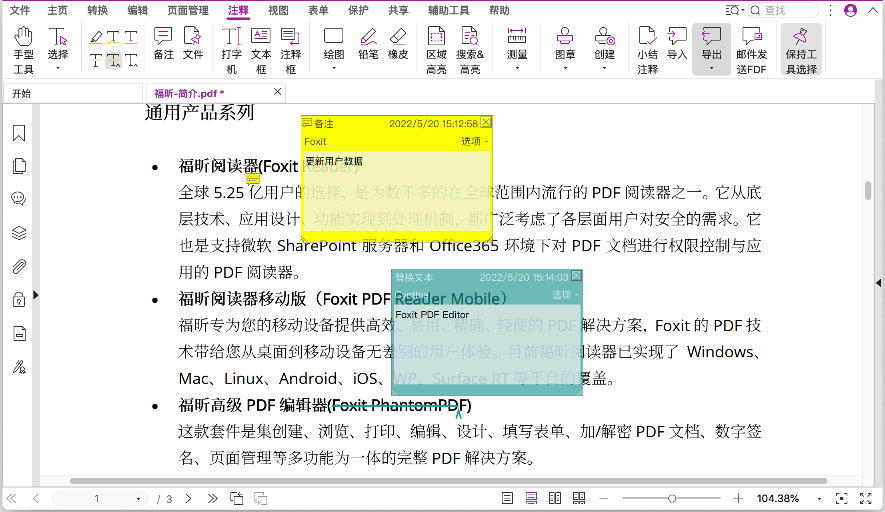The height and width of the screenshot is (512, 885).
Task: Switch to continuous page view mode
Action: [531, 498]
